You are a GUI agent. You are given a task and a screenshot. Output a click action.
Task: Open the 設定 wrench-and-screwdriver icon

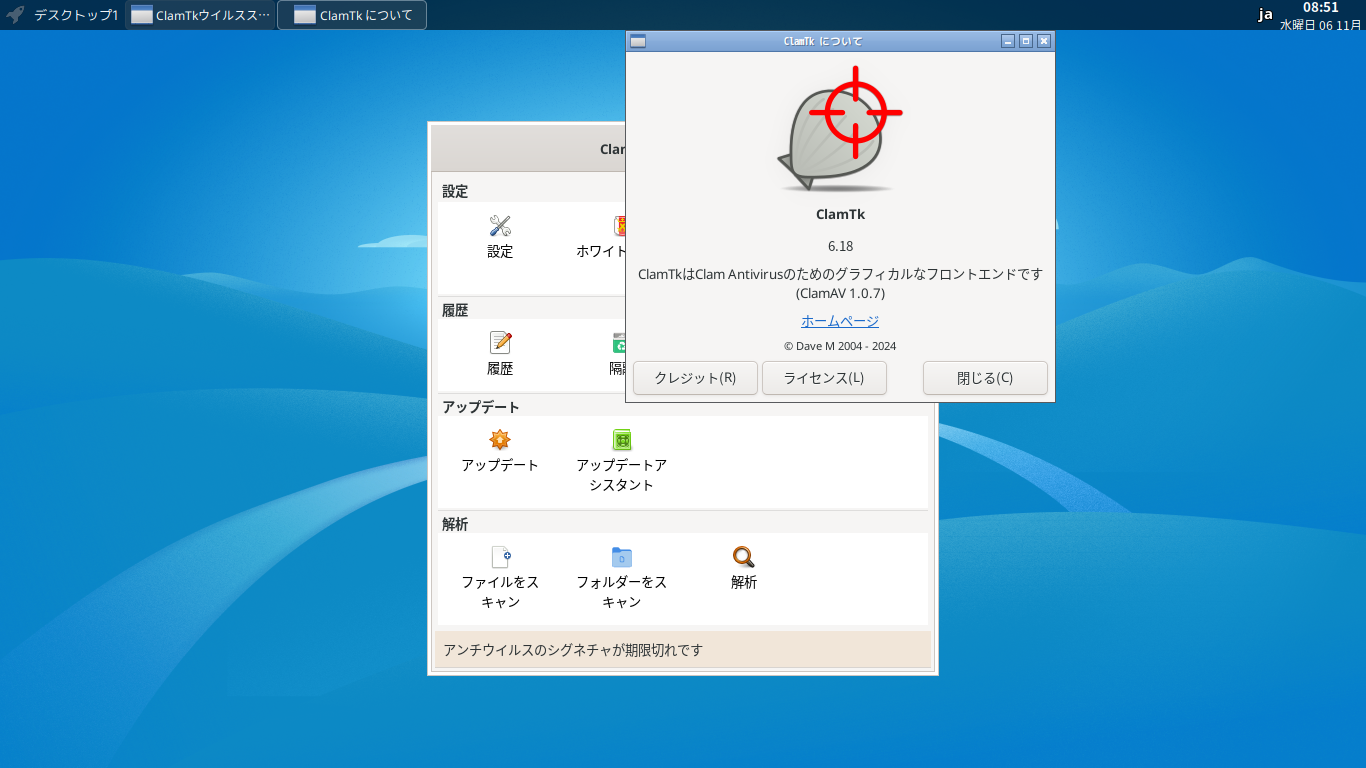(x=500, y=226)
